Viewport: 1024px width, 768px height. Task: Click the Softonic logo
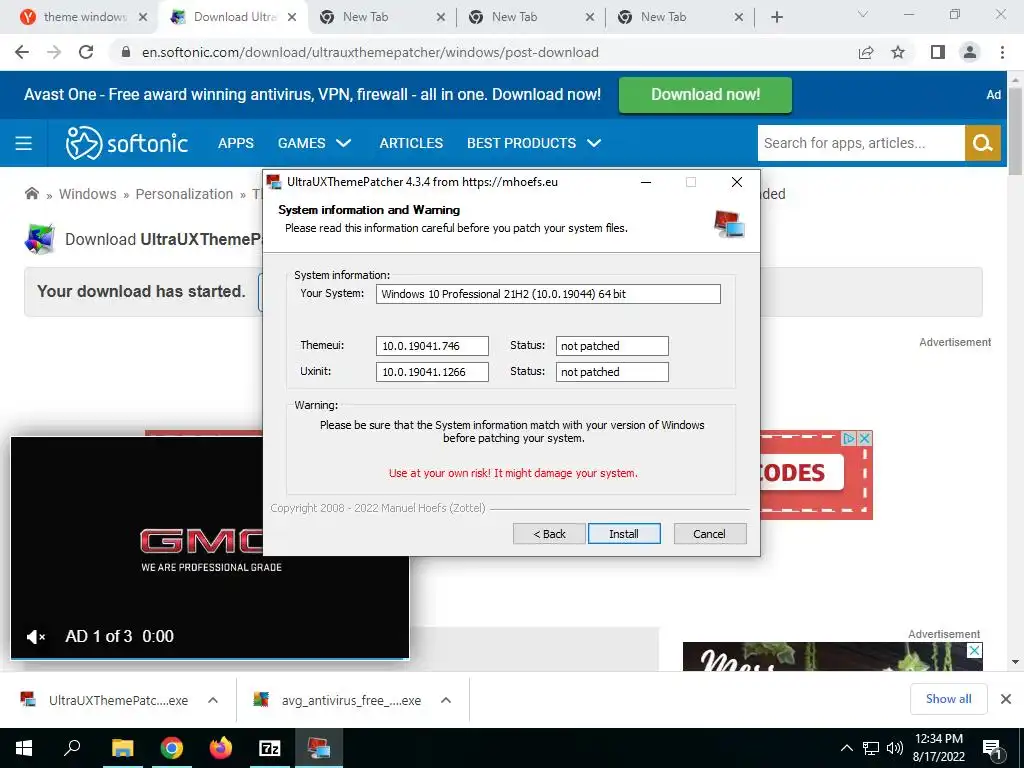pos(127,143)
